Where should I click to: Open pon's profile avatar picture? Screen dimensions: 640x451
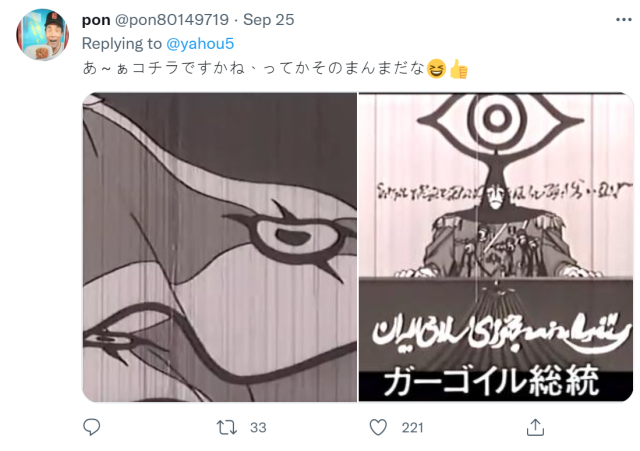point(42,35)
